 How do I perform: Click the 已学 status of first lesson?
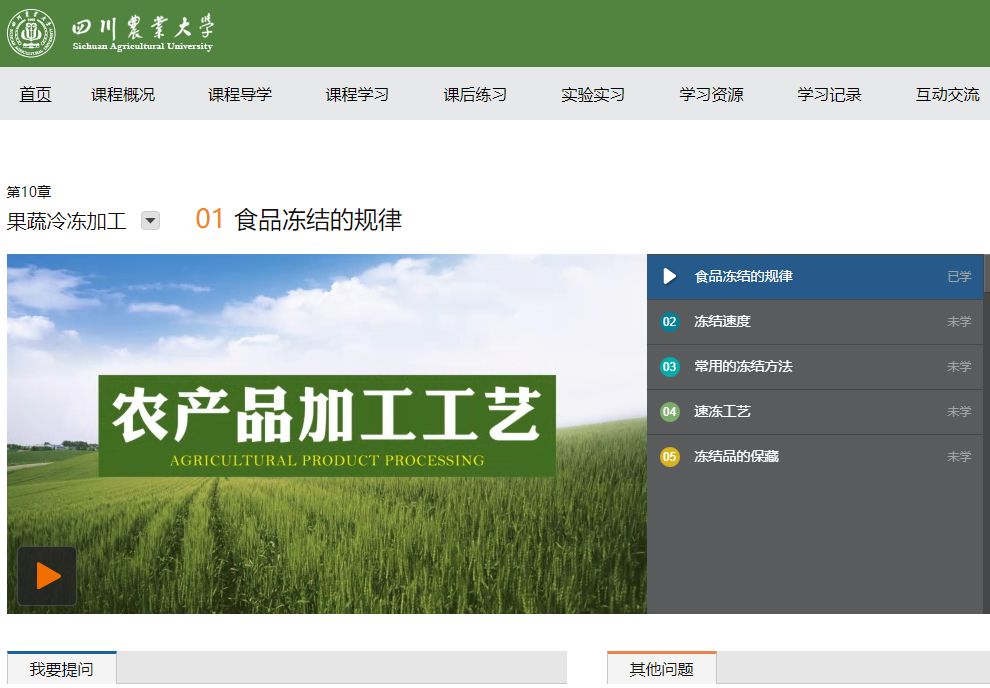click(959, 276)
